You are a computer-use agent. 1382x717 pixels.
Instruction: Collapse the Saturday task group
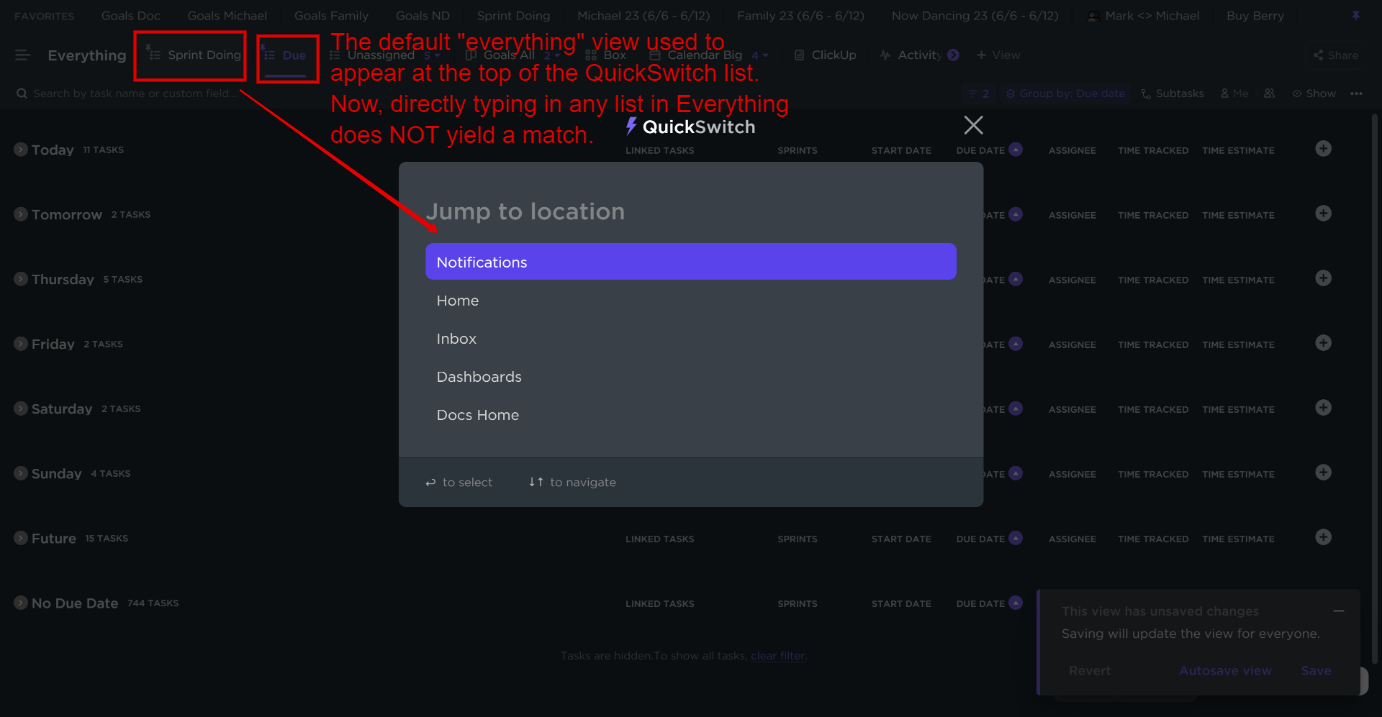(x=20, y=408)
